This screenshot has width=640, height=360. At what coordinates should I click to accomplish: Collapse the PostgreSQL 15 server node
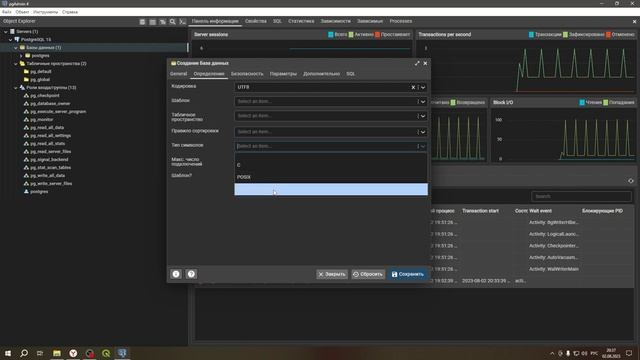[x=11, y=40]
